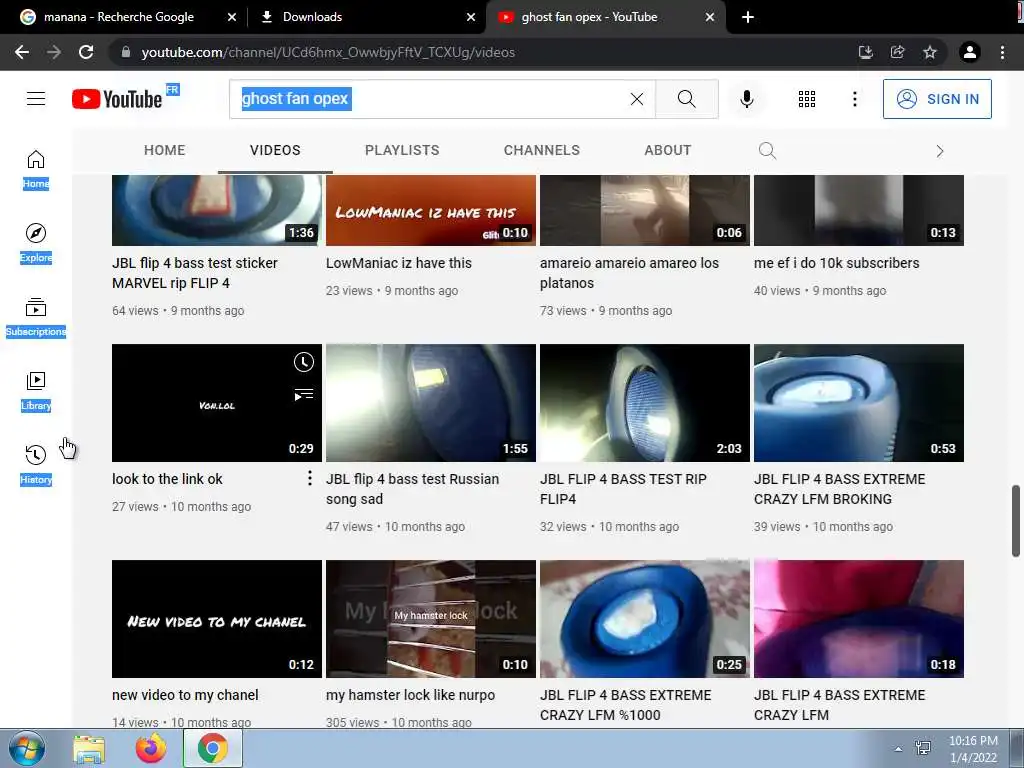Screen dimensions: 1024x768
Task: View site info lock icon
Action: tap(126, 52)
